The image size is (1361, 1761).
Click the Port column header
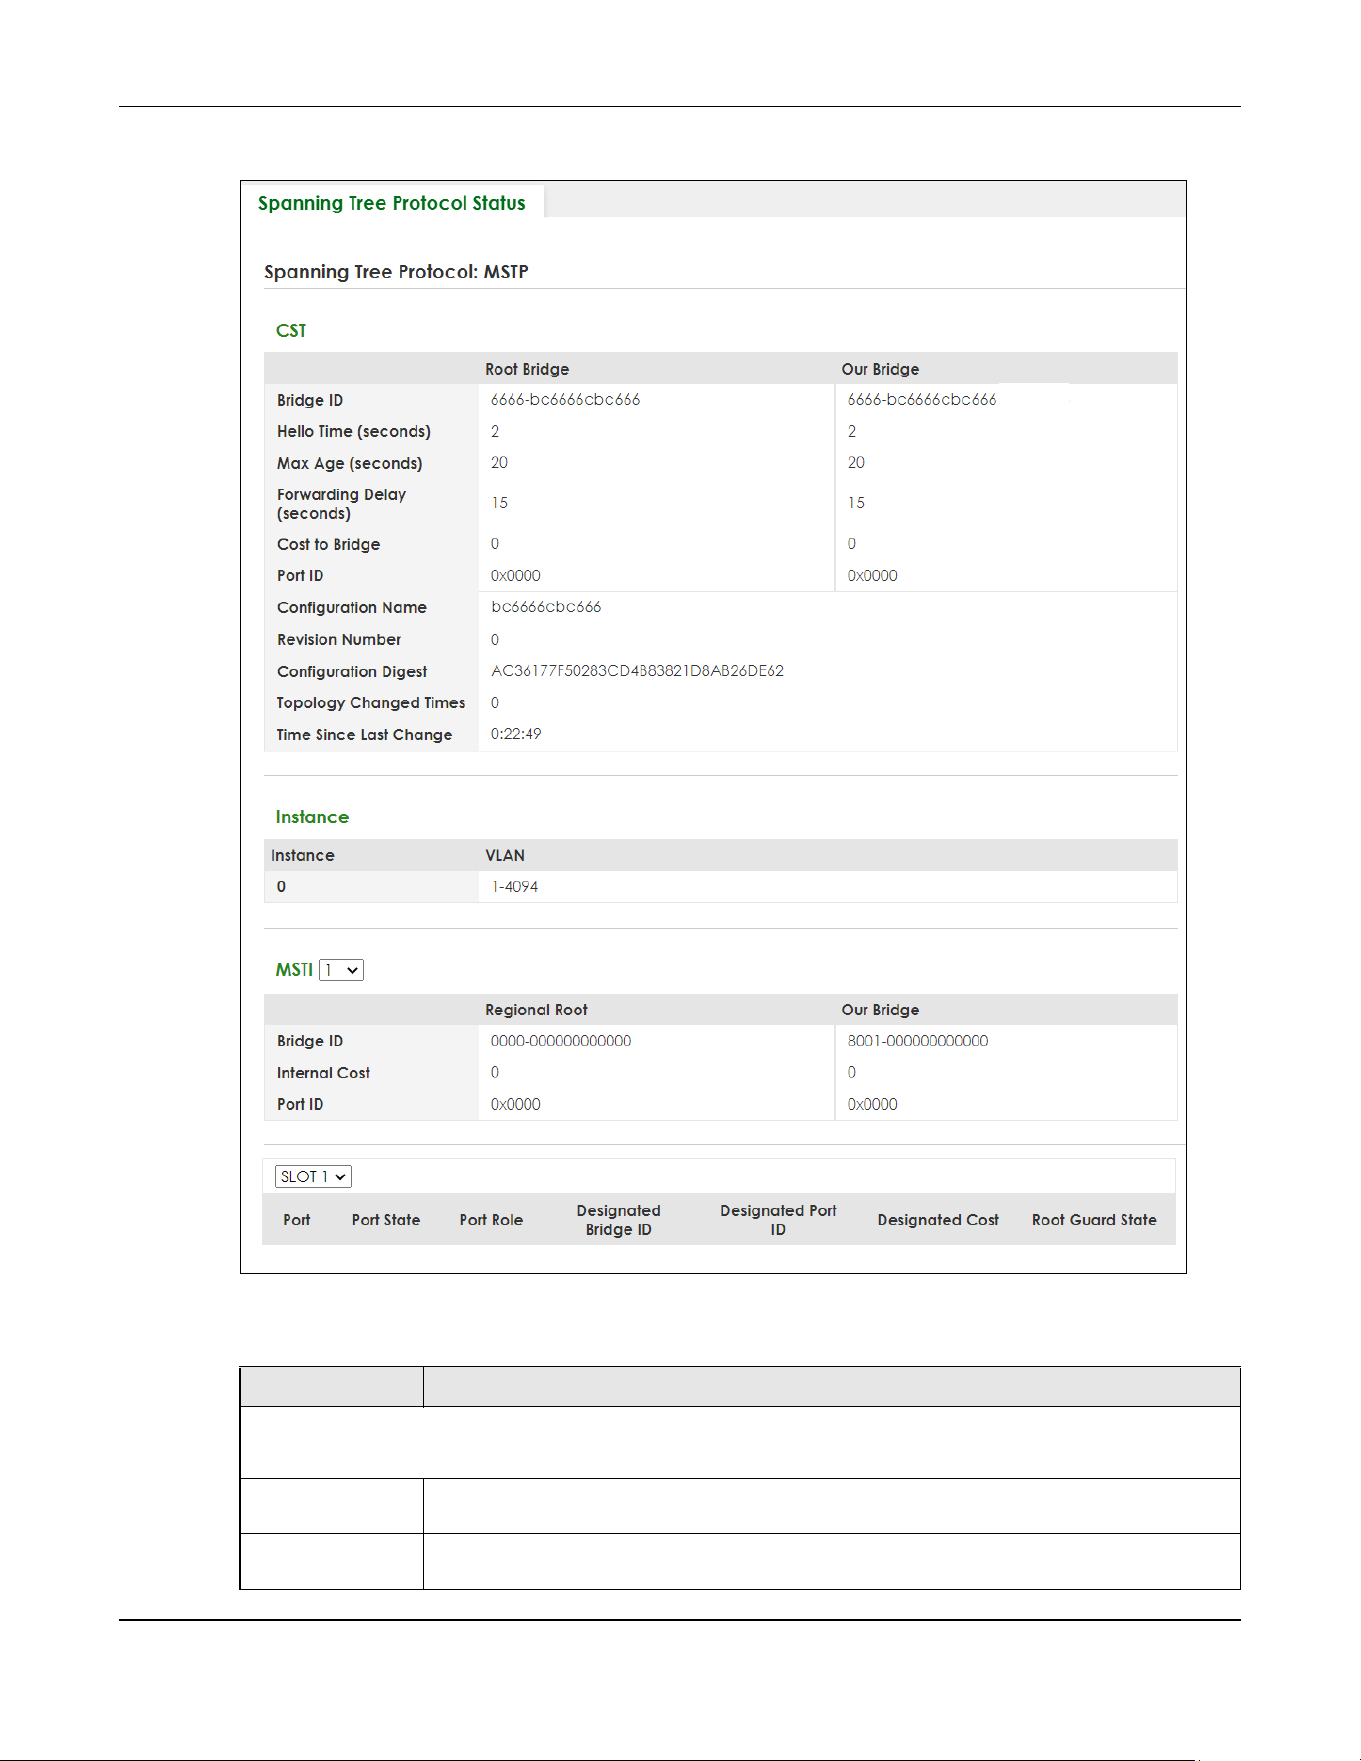click(297, 1220)
